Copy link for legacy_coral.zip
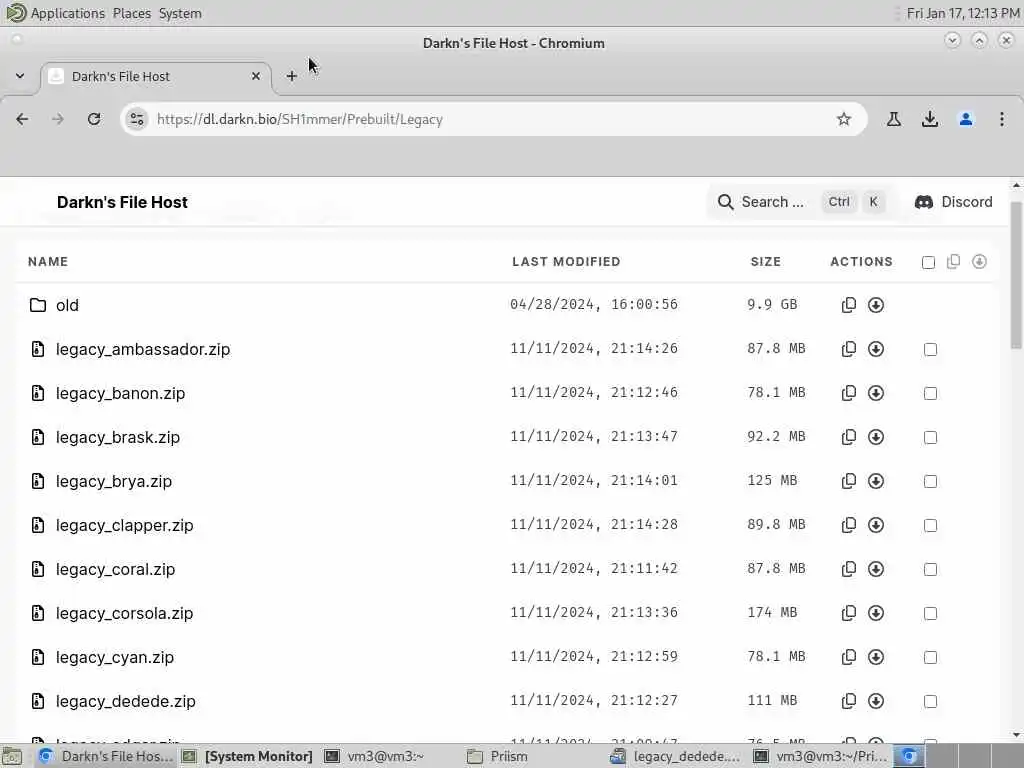Image resolution: width=1024 pixels, height=768 pixels. pyautogui.click(x=848, y=569)
